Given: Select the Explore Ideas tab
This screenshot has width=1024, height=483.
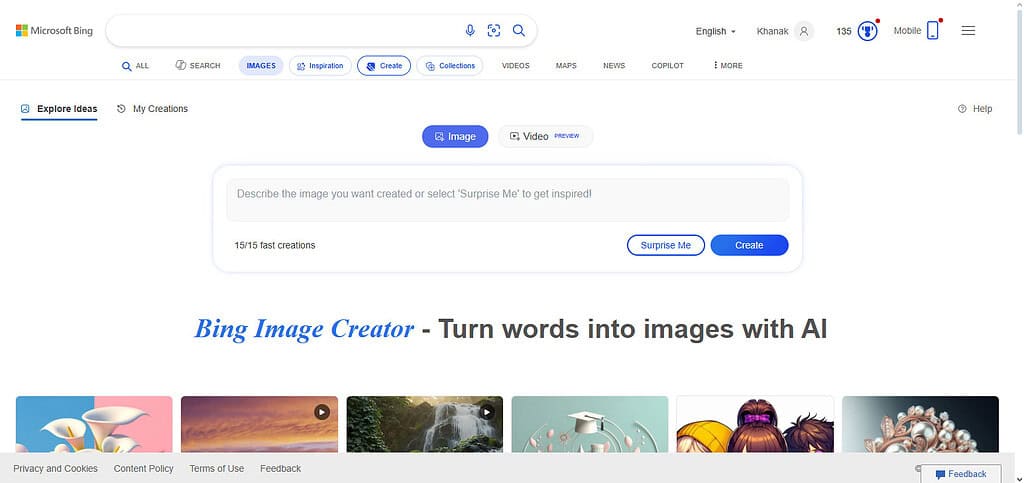Looking at the screenshot, I should (x=59, y=109).
